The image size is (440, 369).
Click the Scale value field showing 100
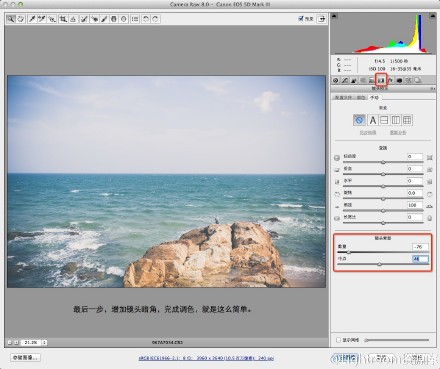coord(415,205)
